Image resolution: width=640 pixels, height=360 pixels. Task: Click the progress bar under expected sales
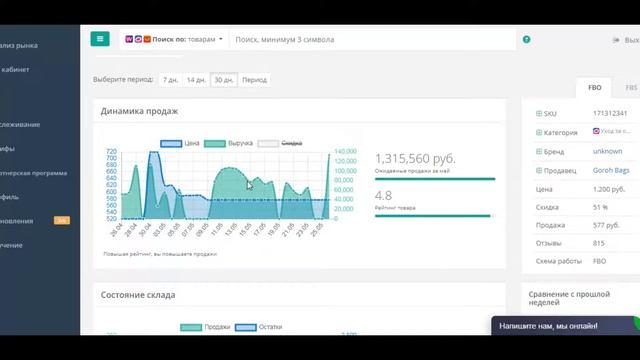tap(435, 179)
